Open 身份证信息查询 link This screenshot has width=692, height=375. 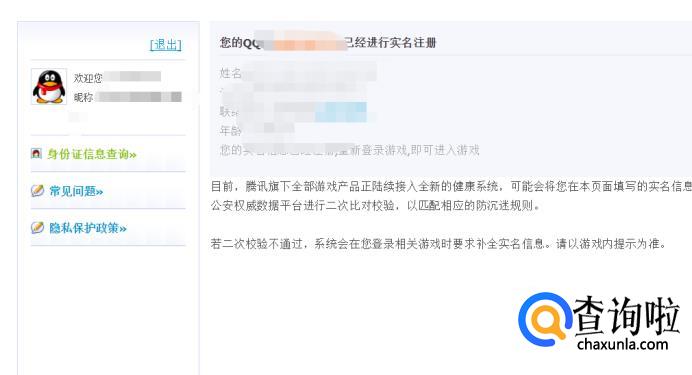92,154
